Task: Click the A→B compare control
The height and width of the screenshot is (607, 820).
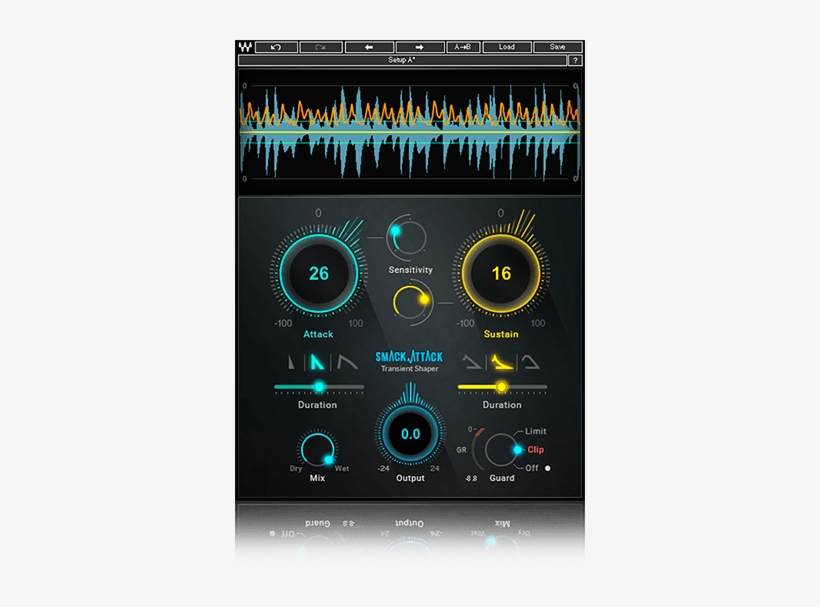Action: pos(462,47)
